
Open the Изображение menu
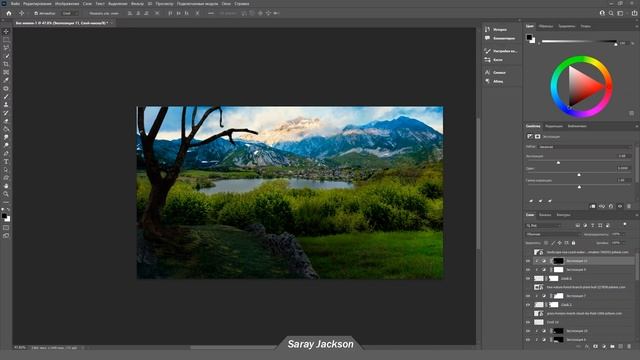pyautogui.click(x=67, y=4)
